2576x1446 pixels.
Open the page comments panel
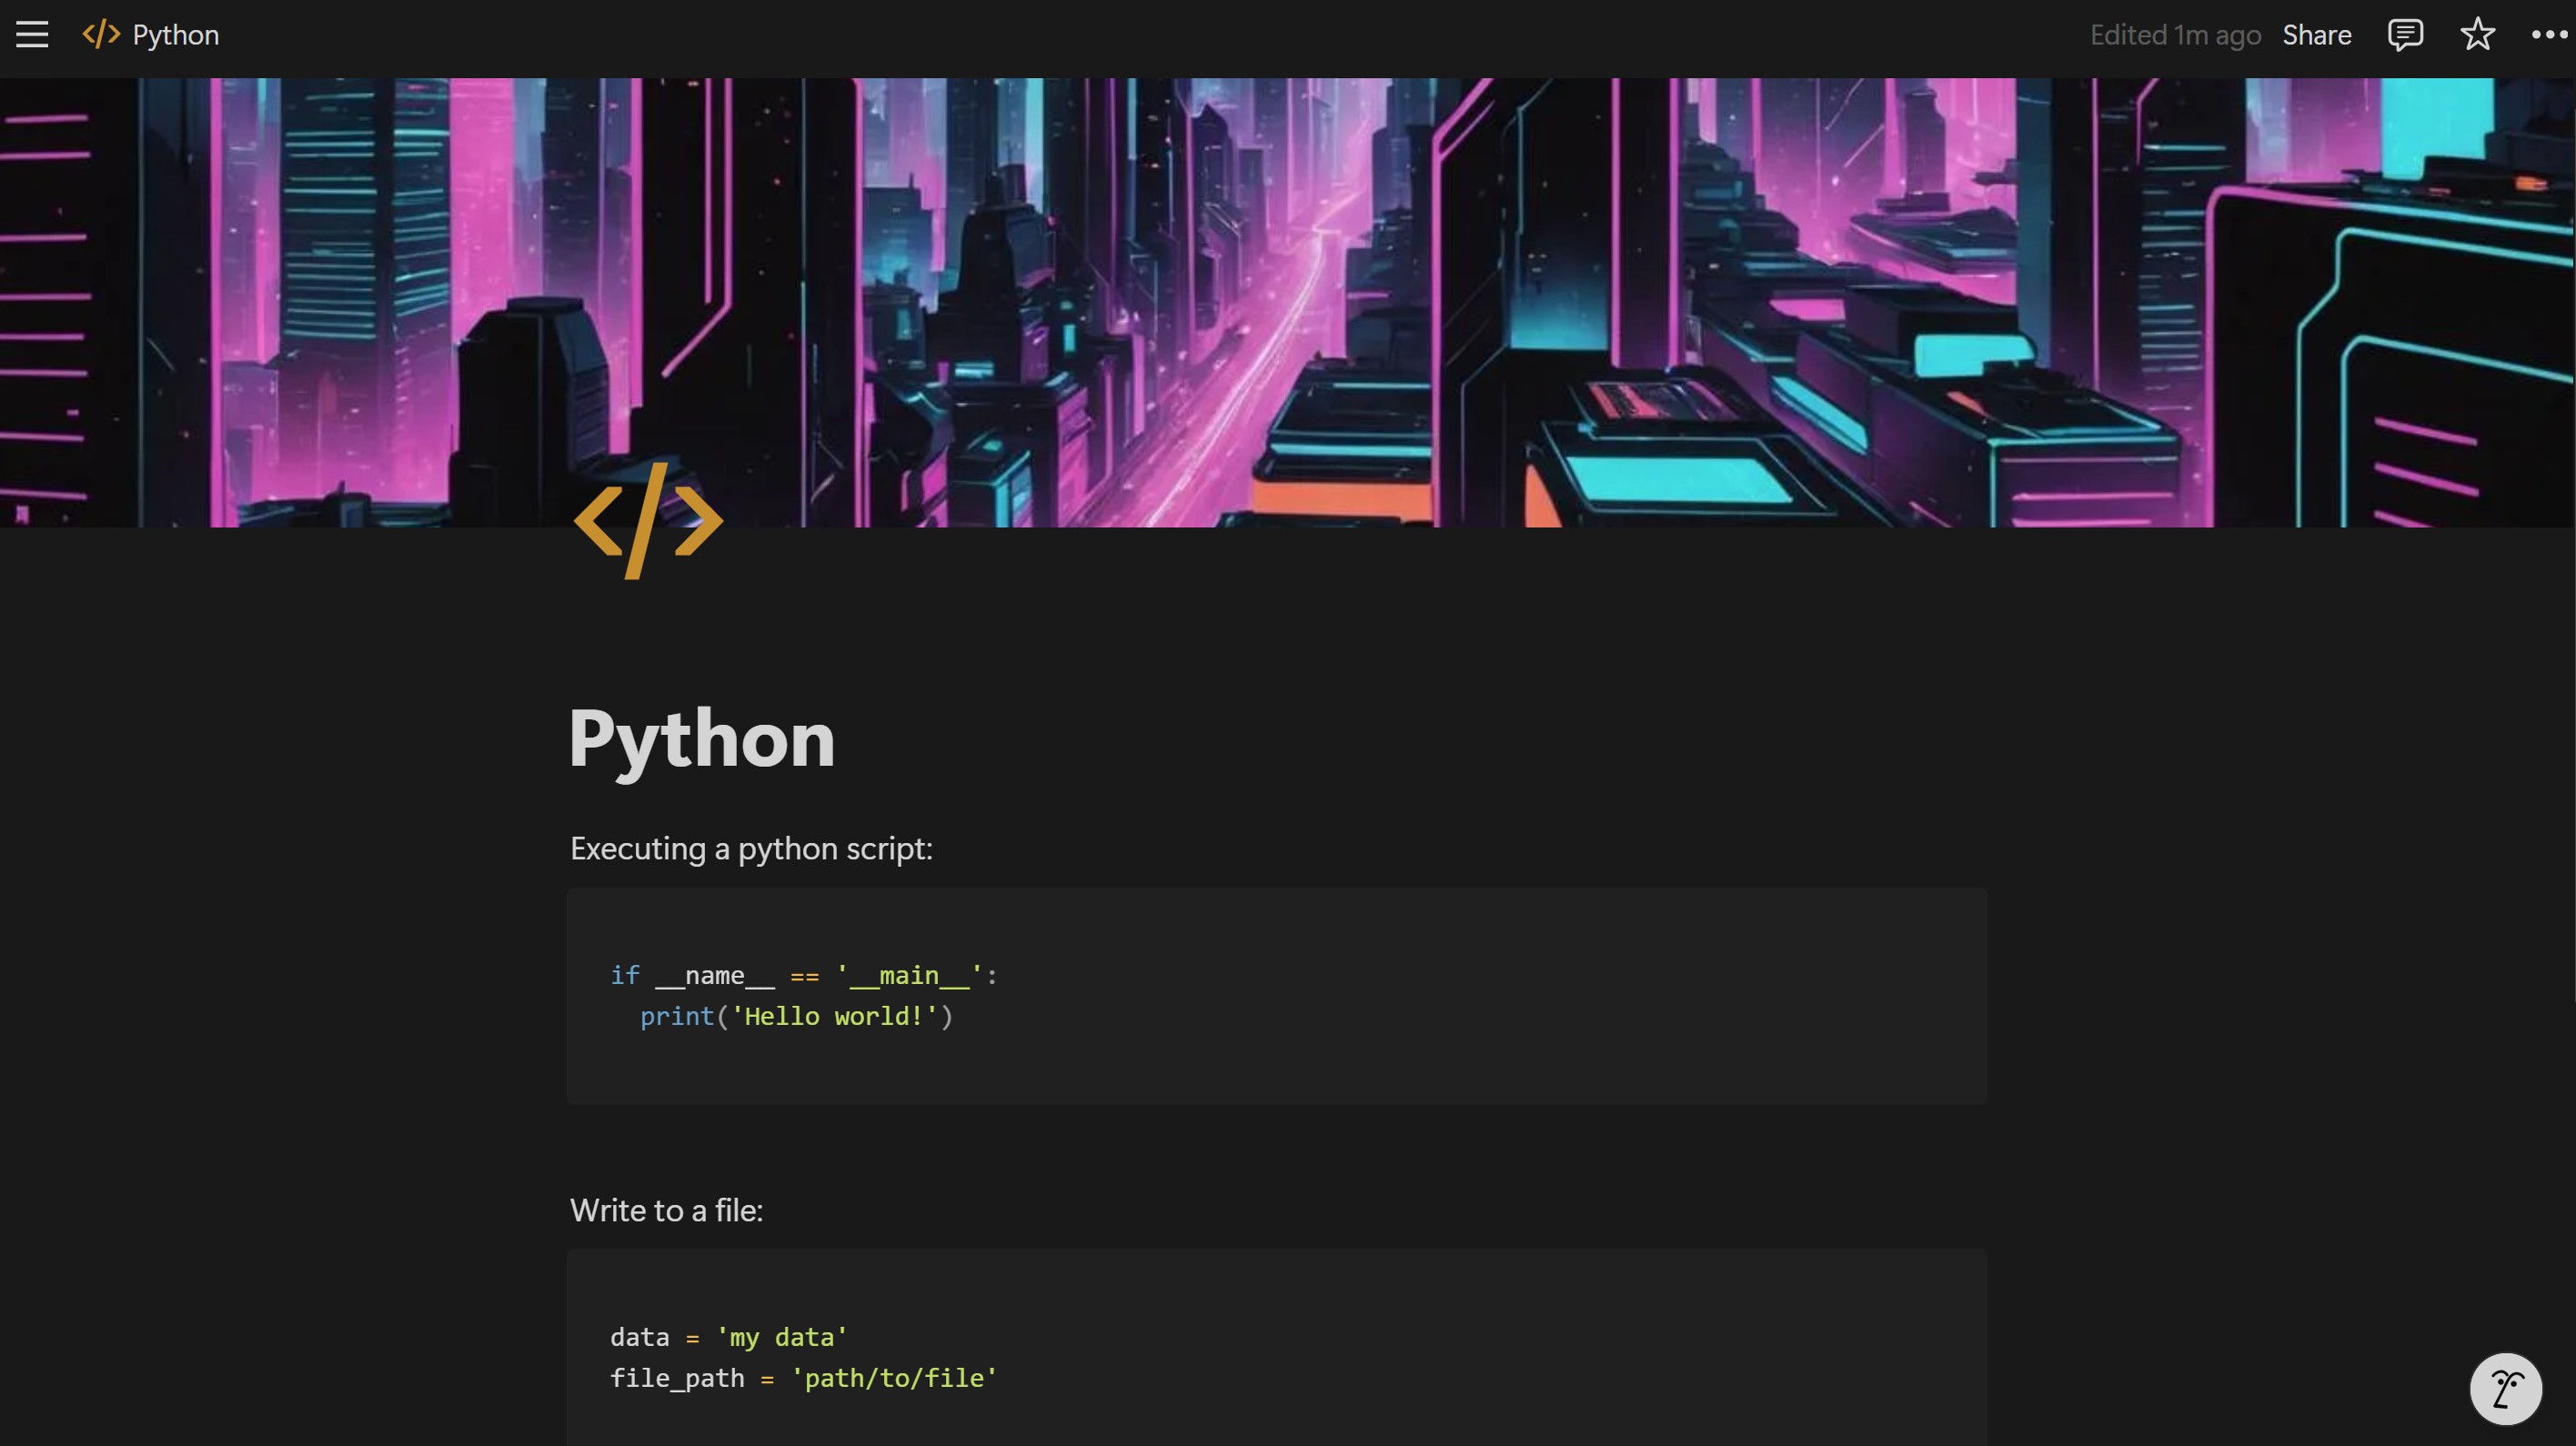pos(2405,35)
